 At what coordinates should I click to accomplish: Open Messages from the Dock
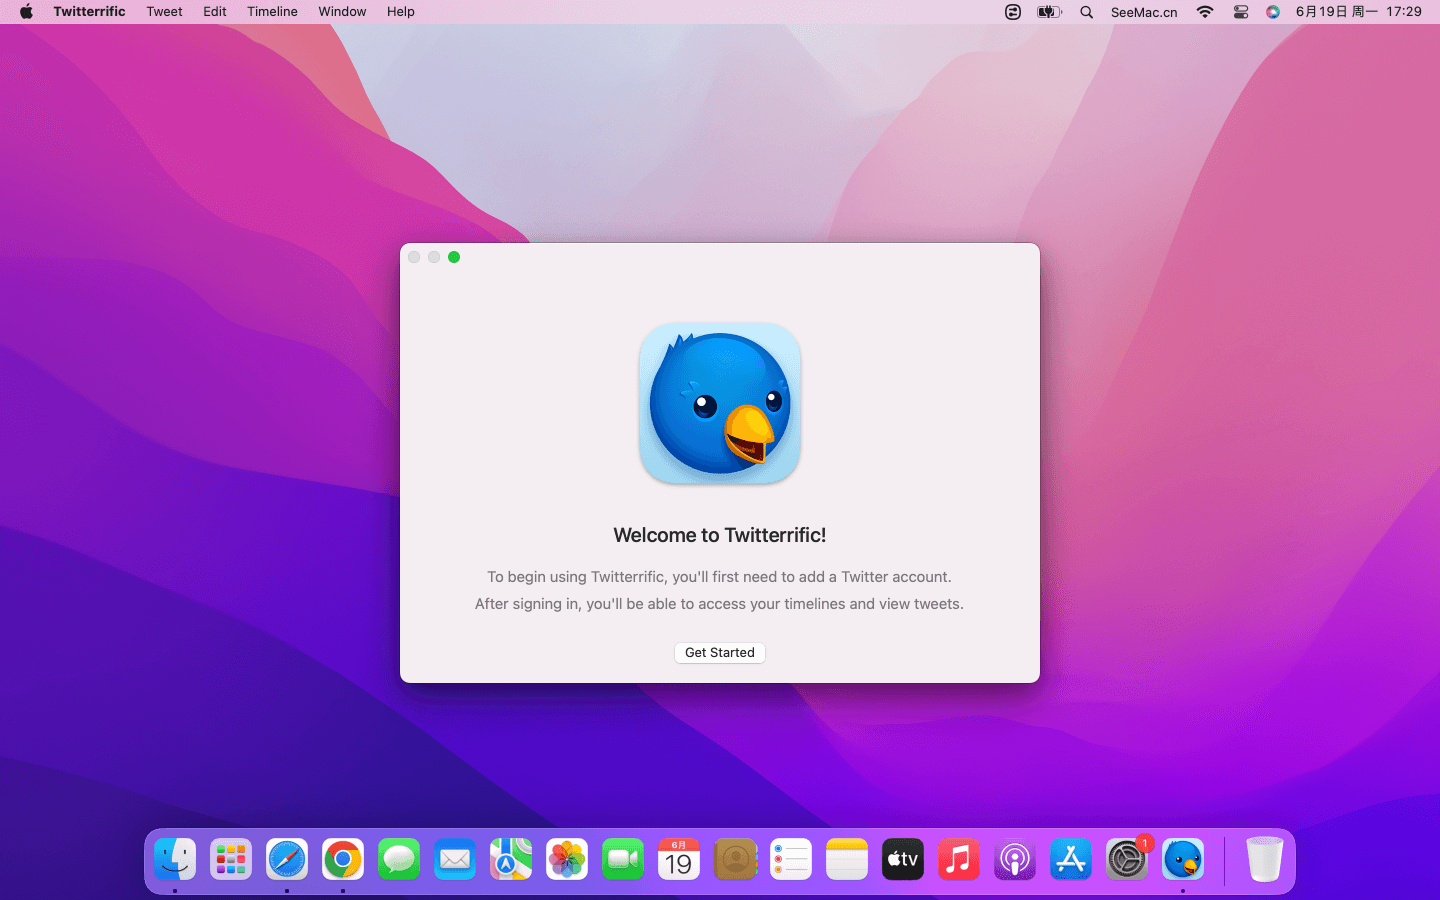(399, 859)
